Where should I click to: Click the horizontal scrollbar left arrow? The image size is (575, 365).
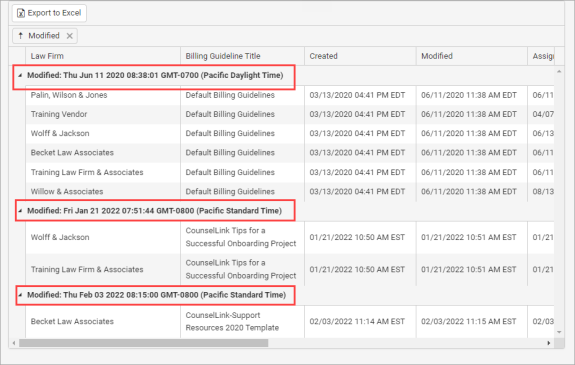[14, 343]
